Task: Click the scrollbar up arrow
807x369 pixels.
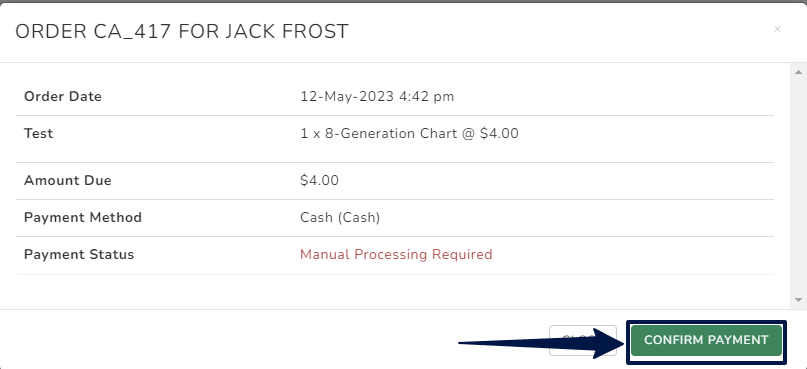Action: (798, 73)
